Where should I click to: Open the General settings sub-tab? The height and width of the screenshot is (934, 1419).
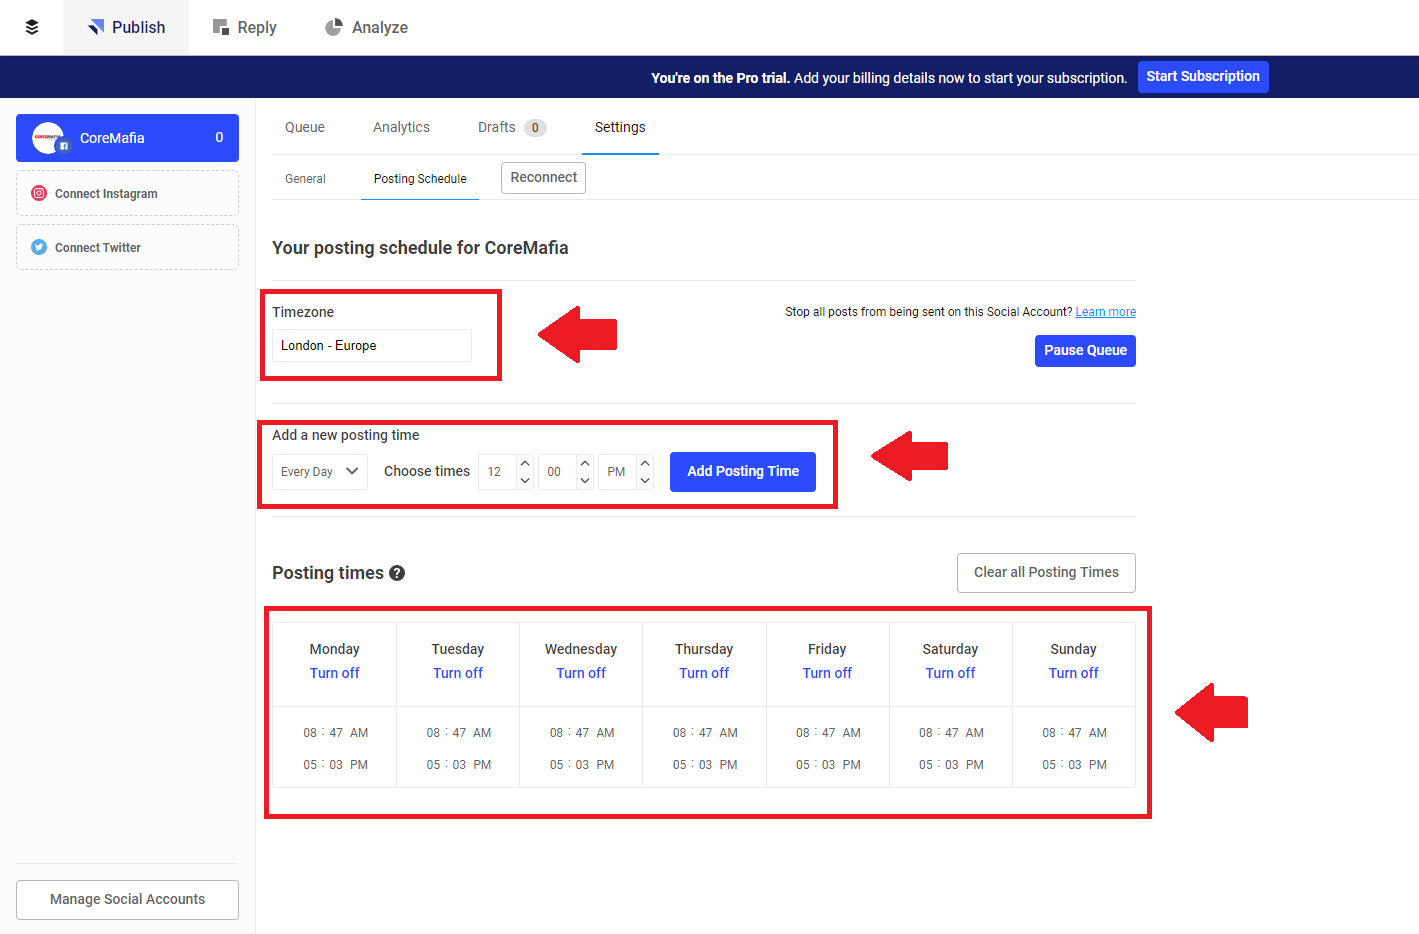pos(305,179)
